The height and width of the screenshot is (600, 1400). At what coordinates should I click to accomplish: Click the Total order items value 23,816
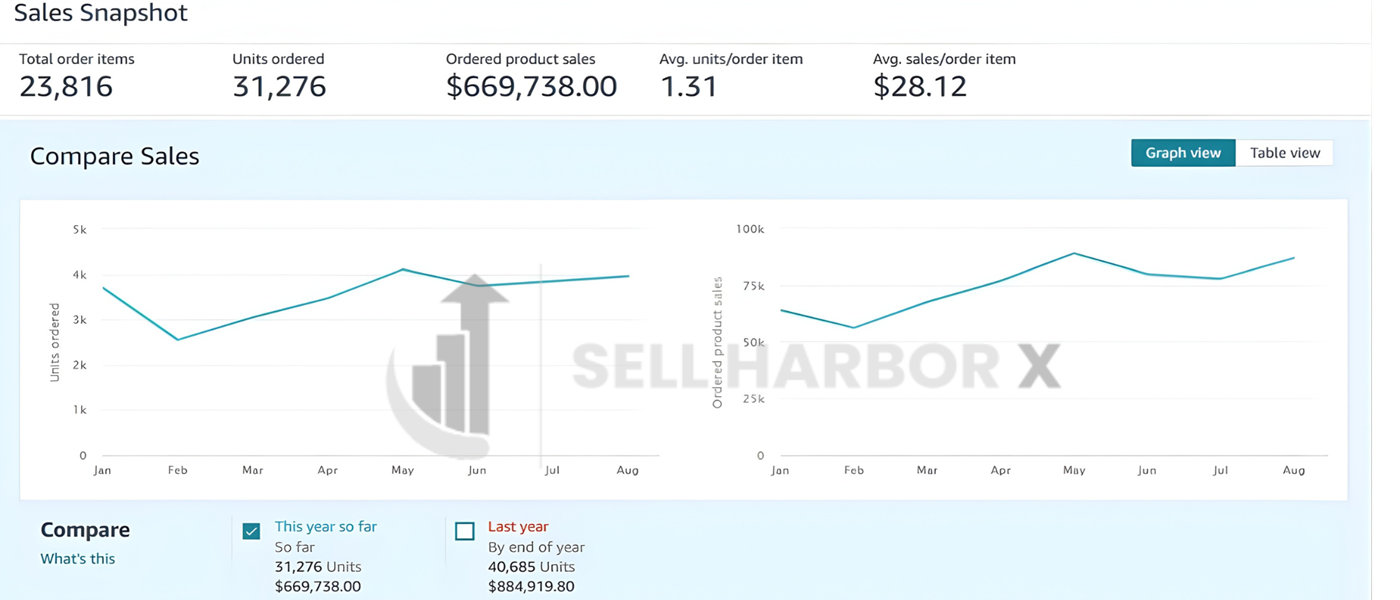coord(66,87)
